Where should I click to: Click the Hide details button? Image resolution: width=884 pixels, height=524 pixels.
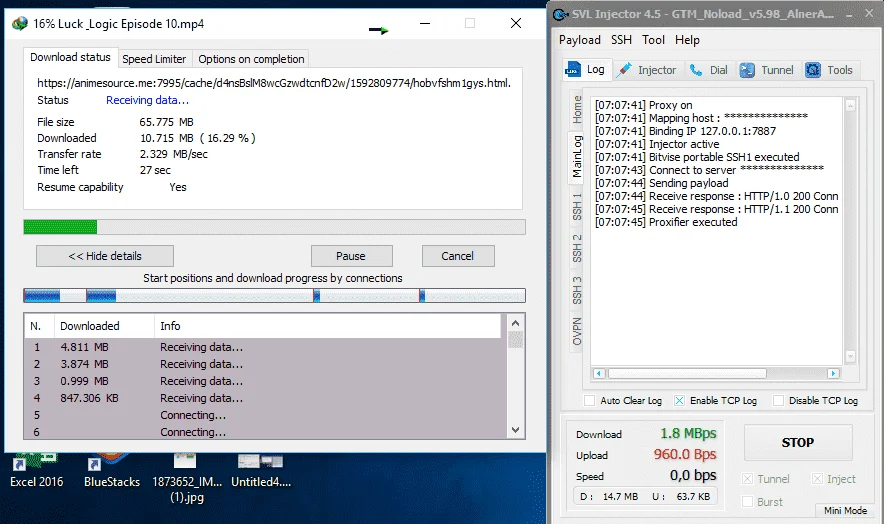click(105, 256)
